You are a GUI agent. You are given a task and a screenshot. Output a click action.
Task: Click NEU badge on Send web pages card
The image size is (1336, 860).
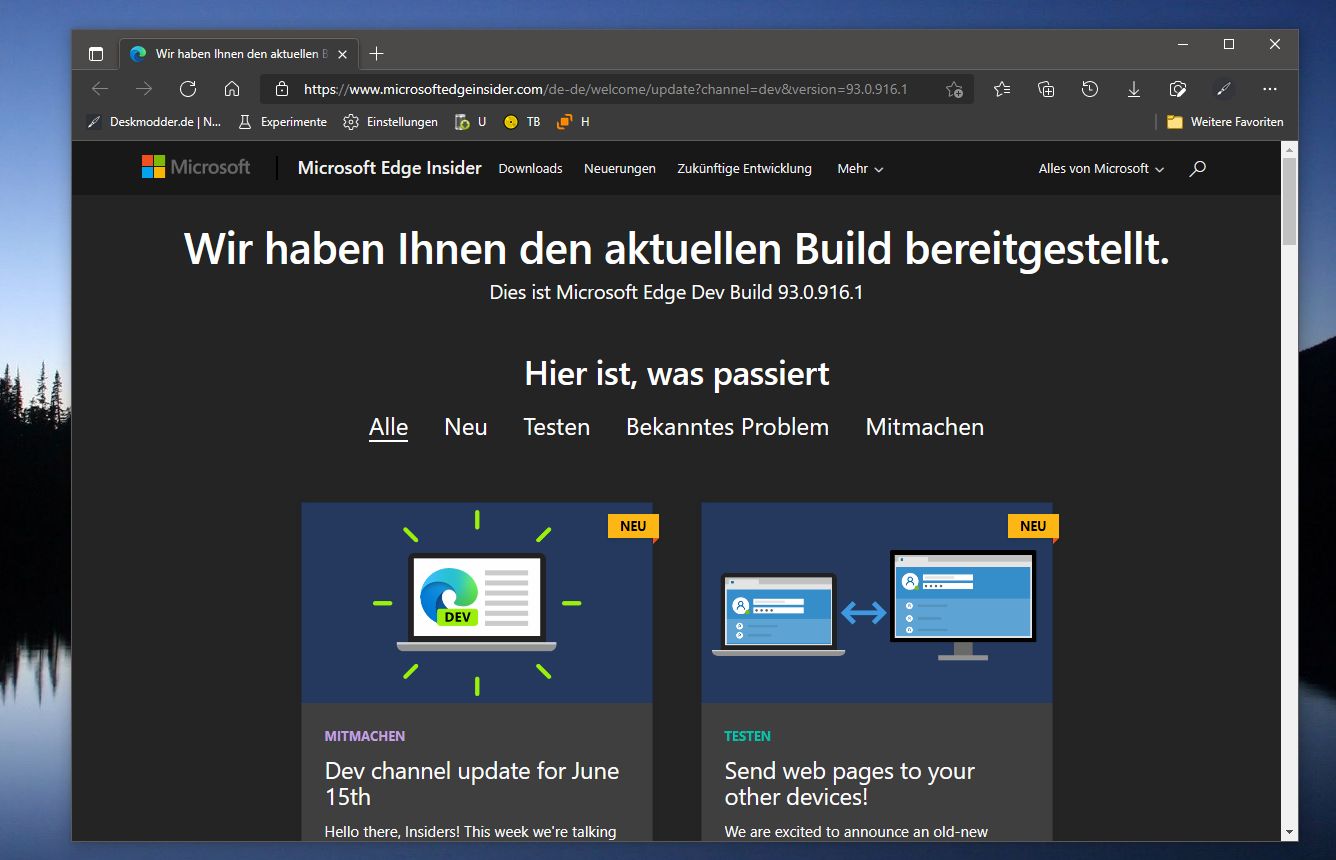point(1033,526)
